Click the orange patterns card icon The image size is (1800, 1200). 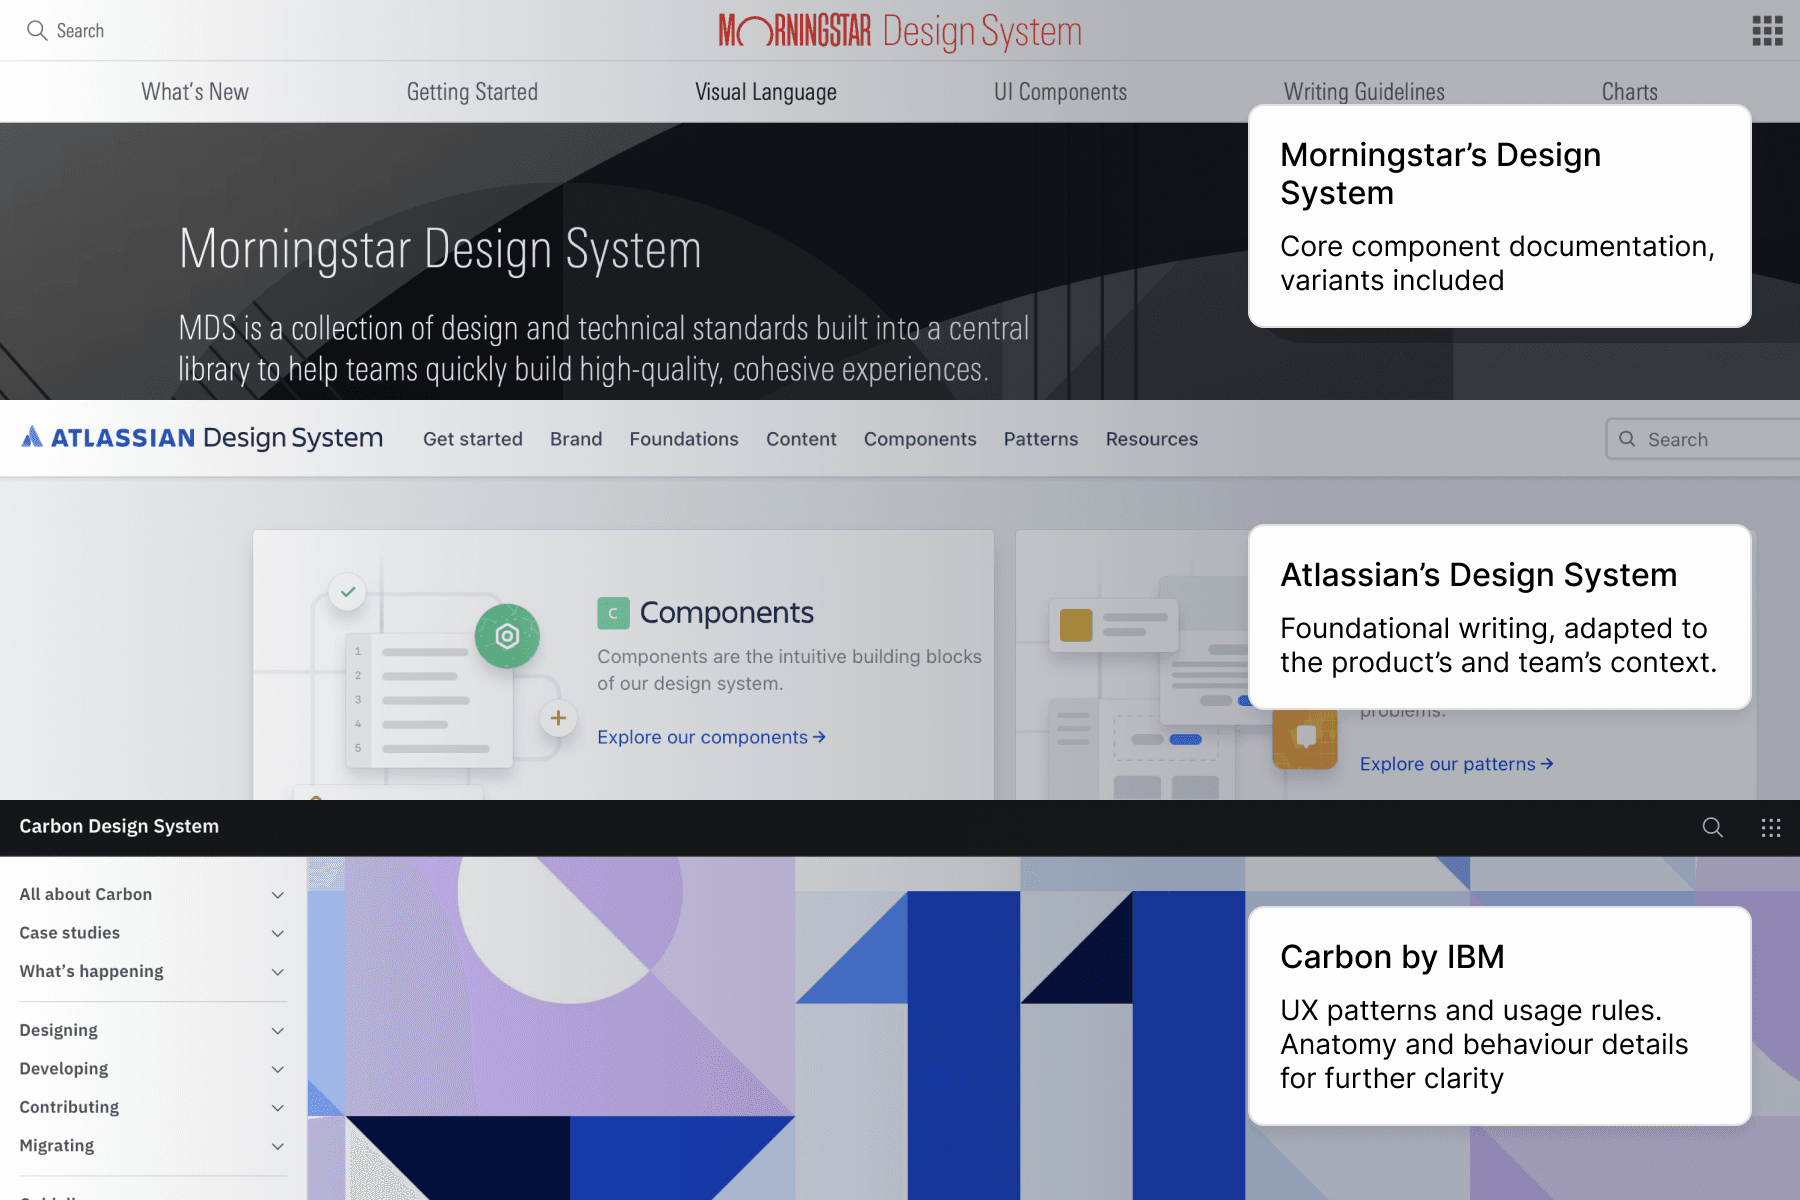[1305, 737]
